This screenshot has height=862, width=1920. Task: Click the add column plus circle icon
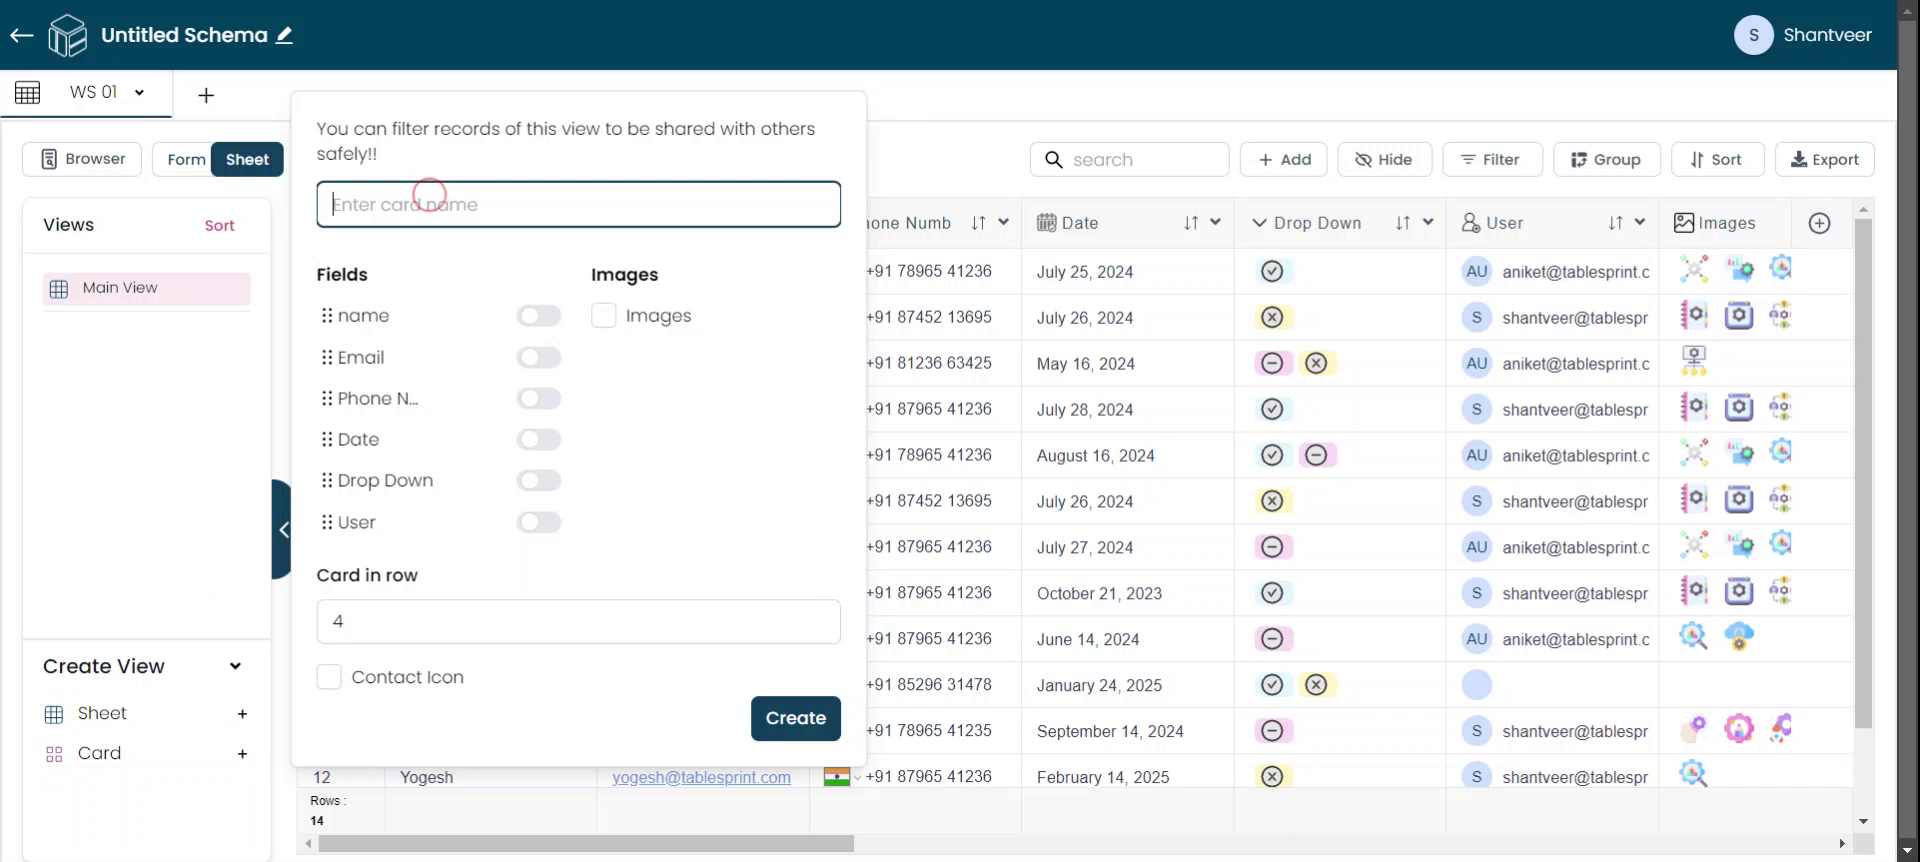(x=1819, y=224)
